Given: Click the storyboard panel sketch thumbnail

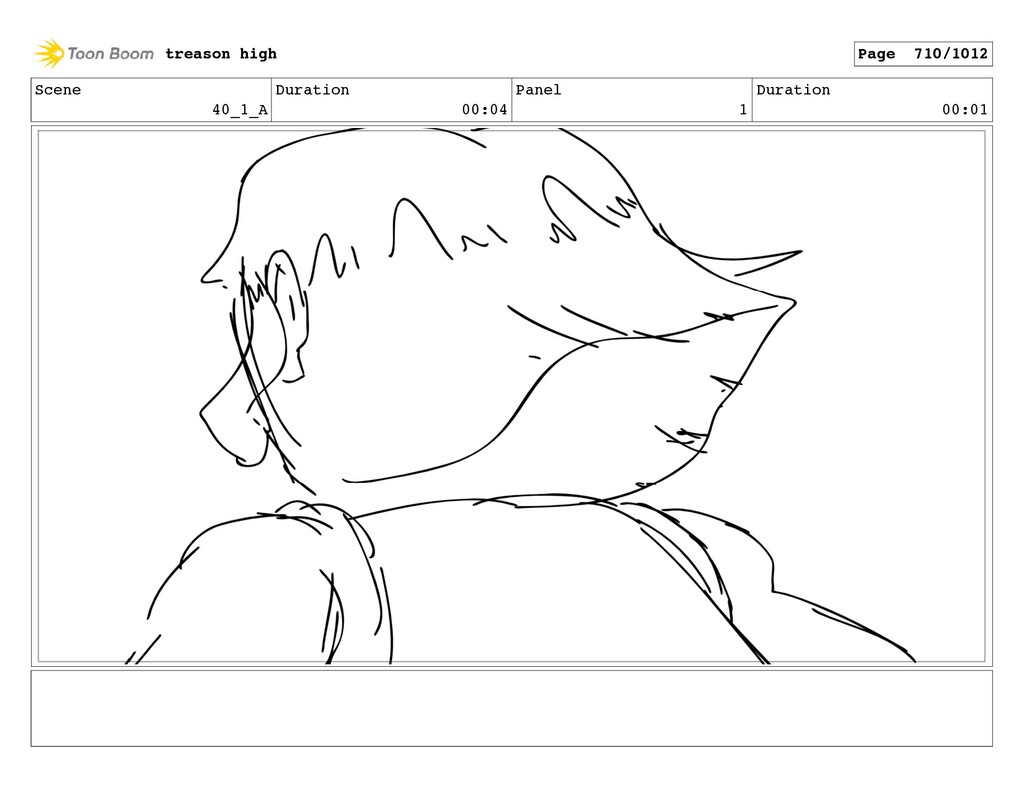Looking at the screenshot, I should 511,396.
